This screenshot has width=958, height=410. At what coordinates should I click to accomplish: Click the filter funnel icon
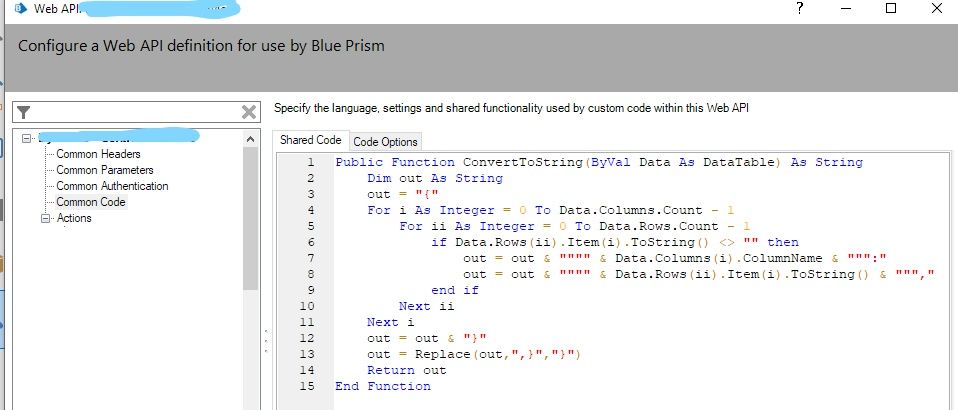point(24,112)
